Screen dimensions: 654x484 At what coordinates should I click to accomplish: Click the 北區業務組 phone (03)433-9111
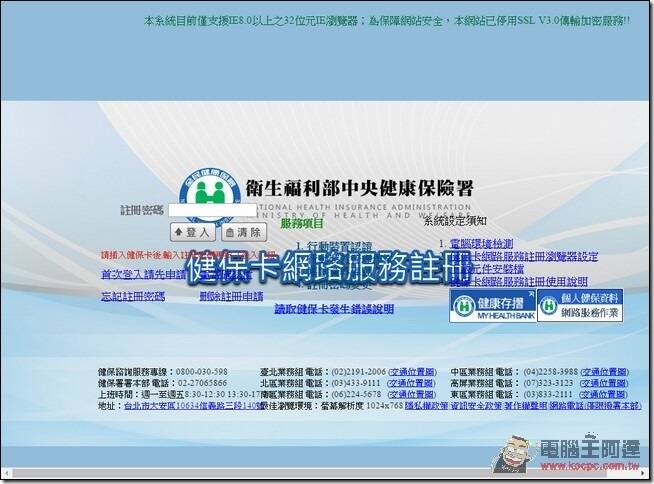356,383
